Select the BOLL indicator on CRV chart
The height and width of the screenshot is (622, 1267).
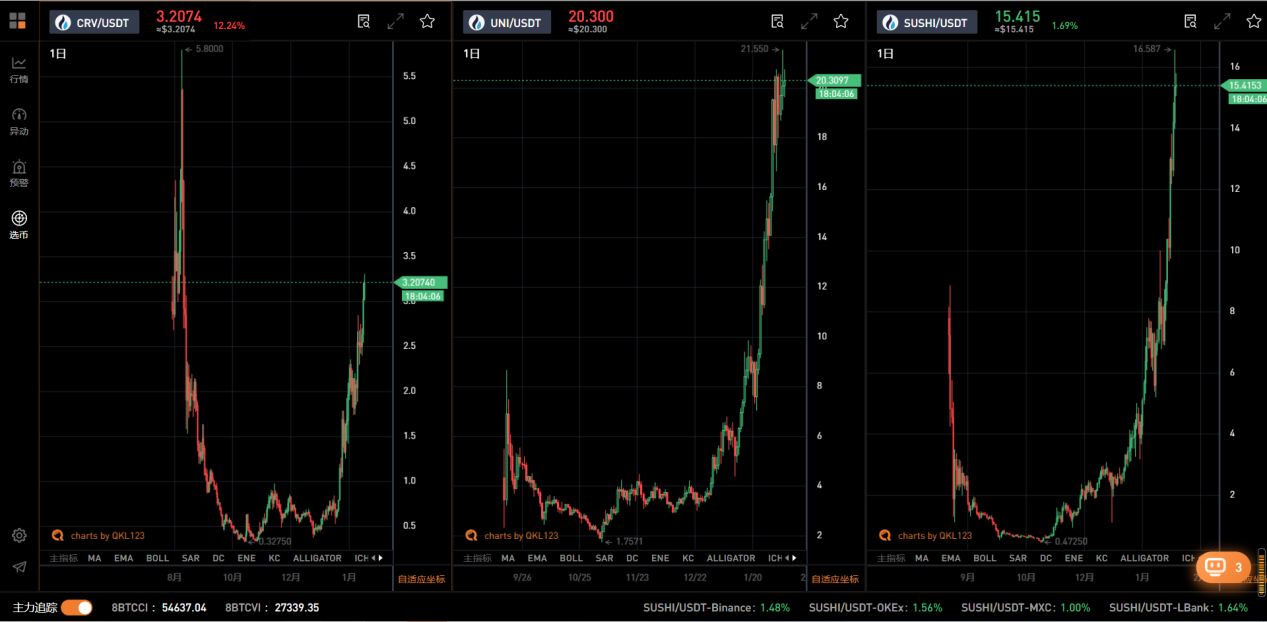pos(157,558)
